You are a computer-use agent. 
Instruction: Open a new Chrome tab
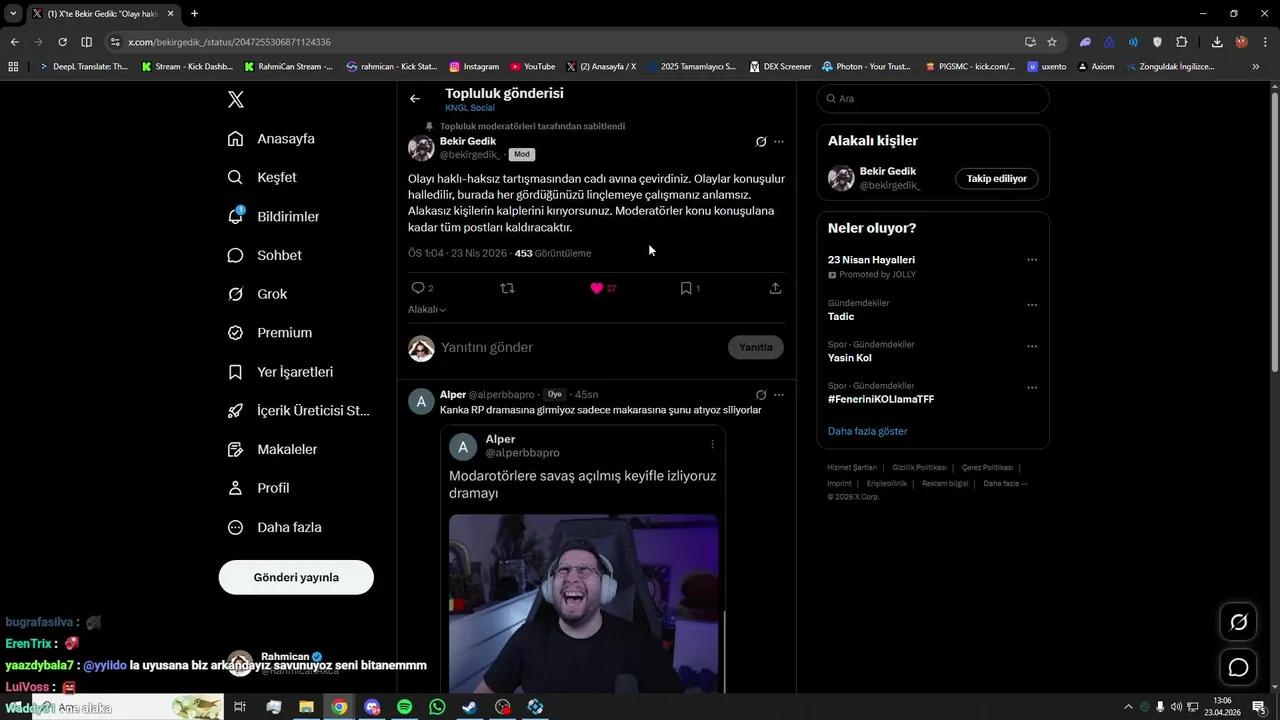pyautogui.click(x=194, y=14)
